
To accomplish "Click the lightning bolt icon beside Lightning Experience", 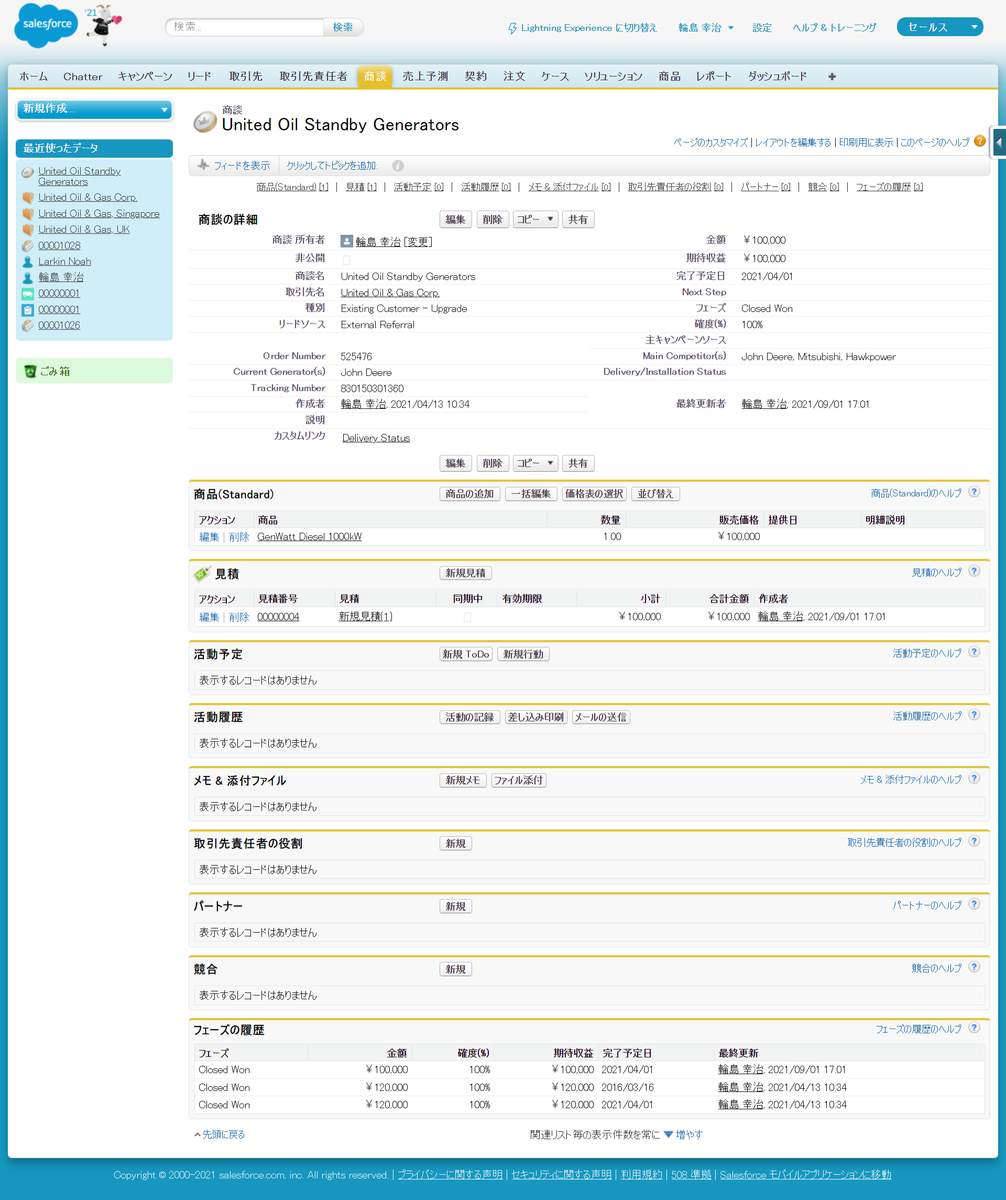I will pos(513,28).
